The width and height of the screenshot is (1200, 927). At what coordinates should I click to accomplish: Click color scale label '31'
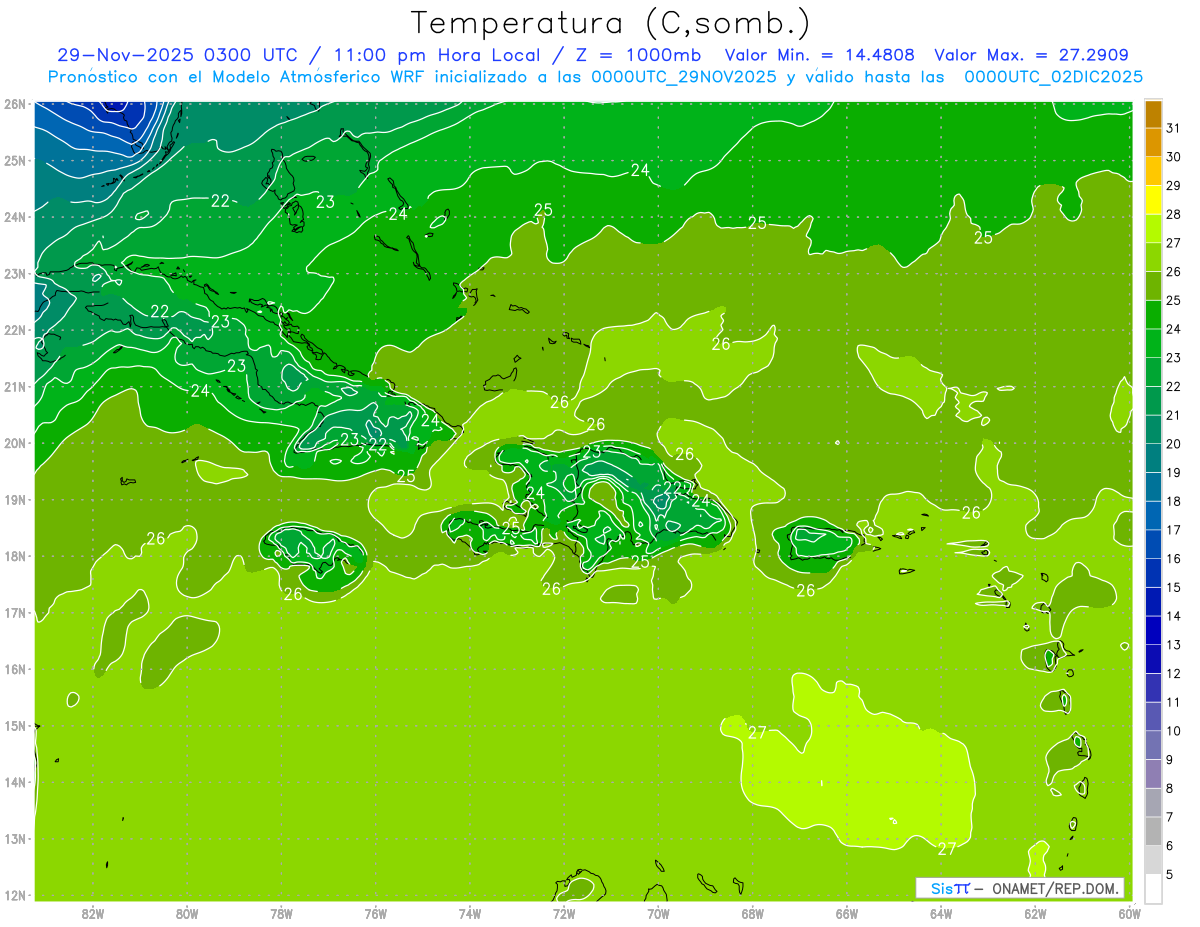[1173, 128]
